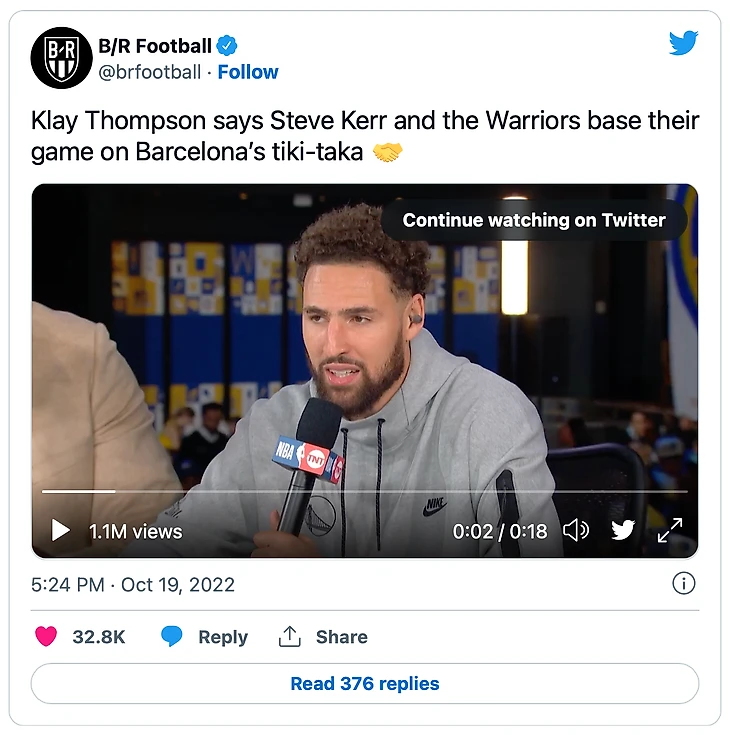Open the @brfootball handle link
This screenshot has width=730, height=735.
[x=149, y=72]
